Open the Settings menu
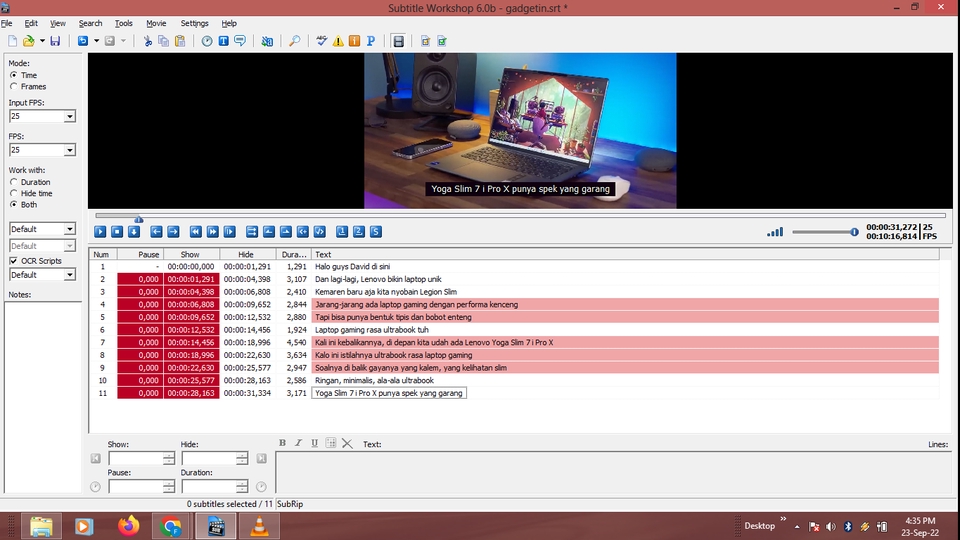This screenshot has height=540, width=960. click(x=194, y=23)
